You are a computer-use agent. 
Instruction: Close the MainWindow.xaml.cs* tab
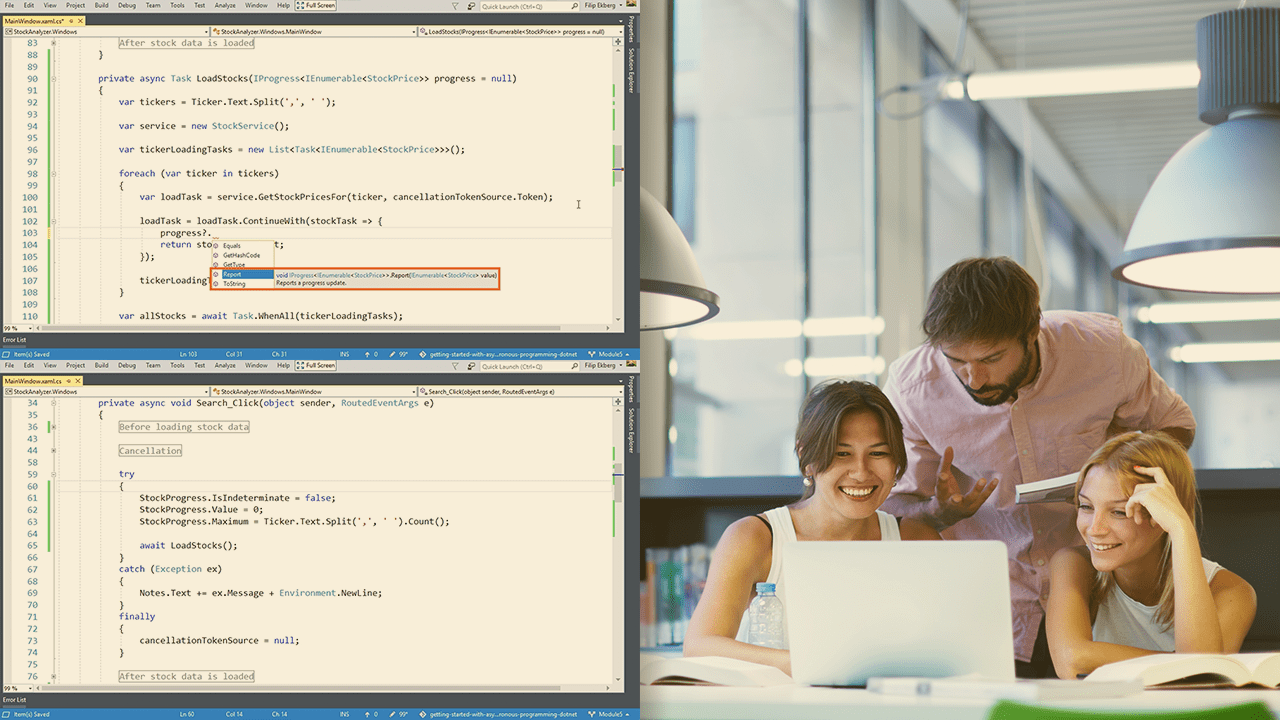[x=80, y=21]
